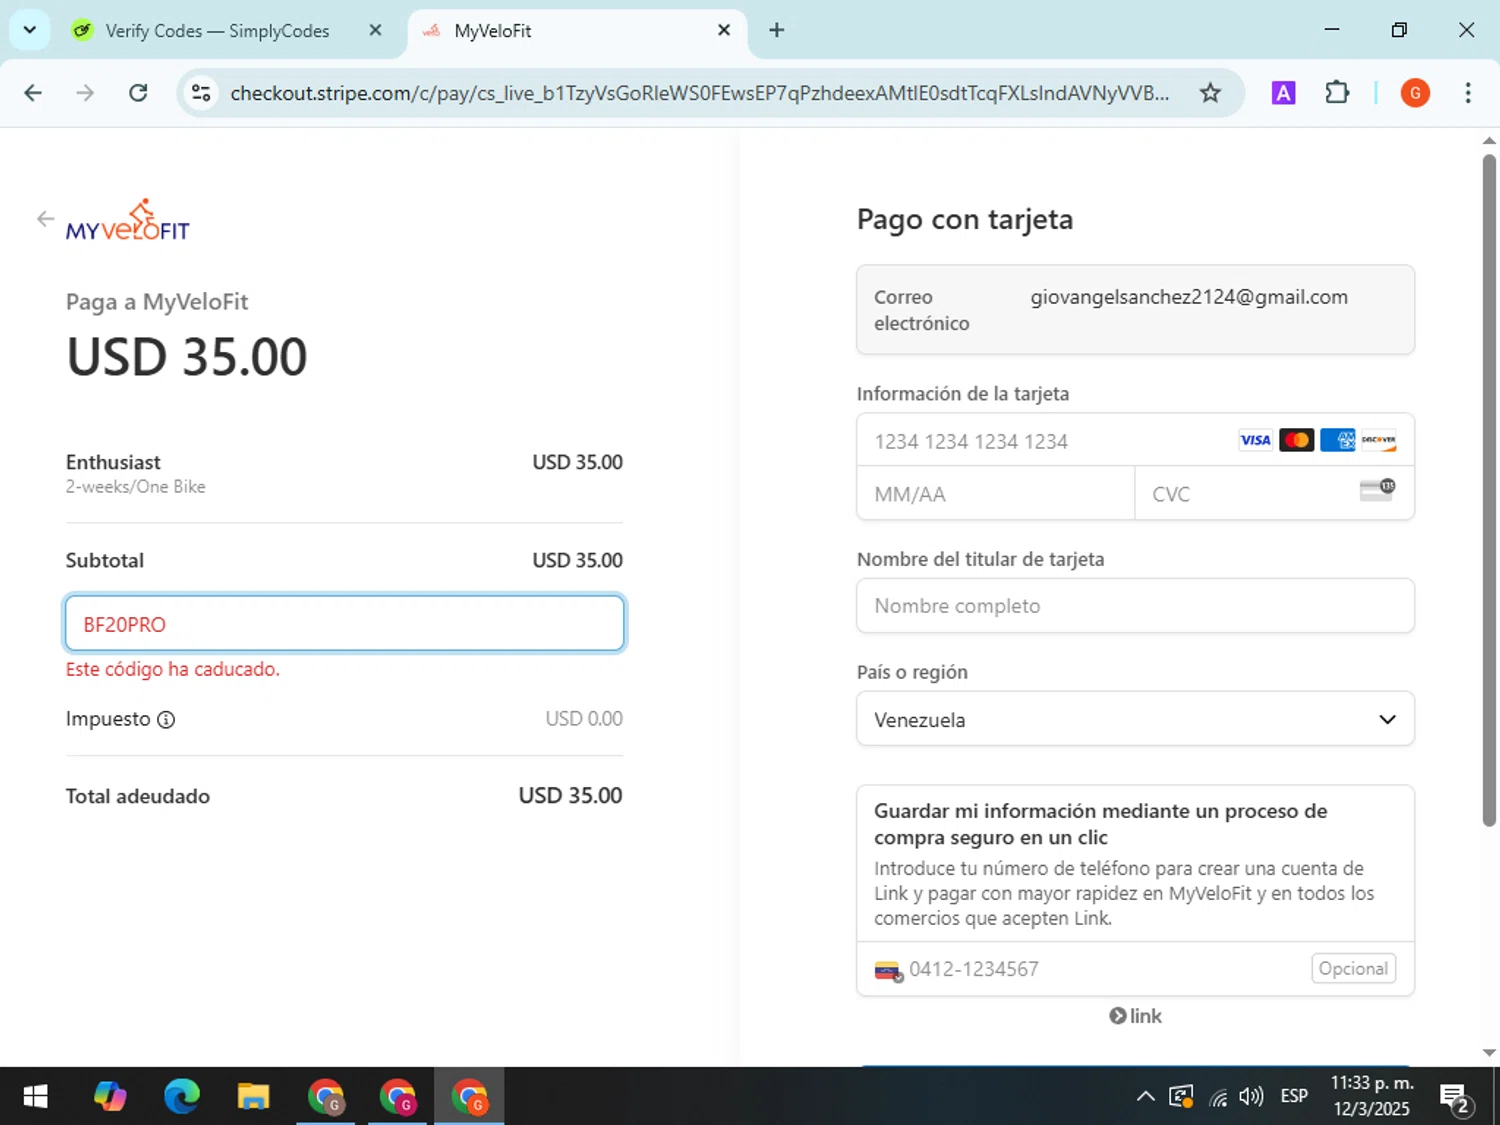Click the 'Opcional' badge in phone field
The width and height of the screenshot is (1500, 1125).
[x=1353, y=968]
